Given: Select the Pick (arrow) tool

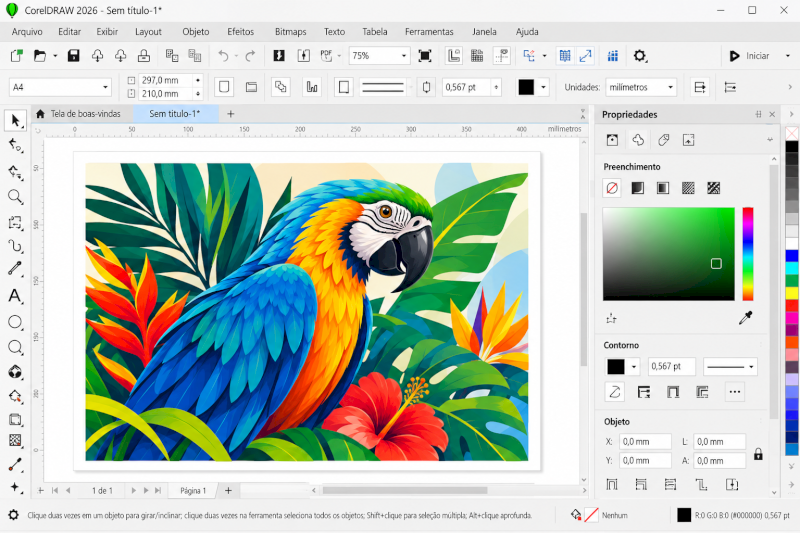Looking at the screenshot, I should 15,121.
